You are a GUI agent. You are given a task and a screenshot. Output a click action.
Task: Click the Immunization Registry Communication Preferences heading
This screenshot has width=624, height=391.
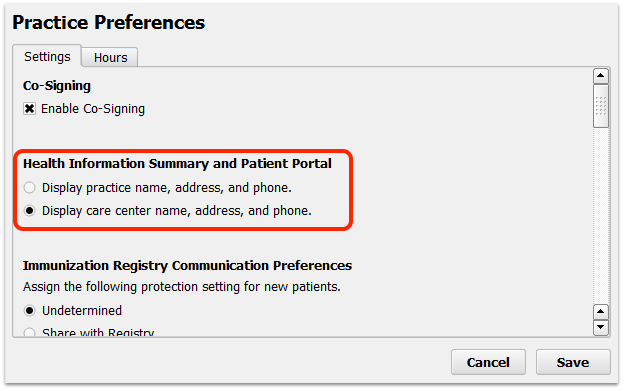pyautogui.click(x=187, y=265)
